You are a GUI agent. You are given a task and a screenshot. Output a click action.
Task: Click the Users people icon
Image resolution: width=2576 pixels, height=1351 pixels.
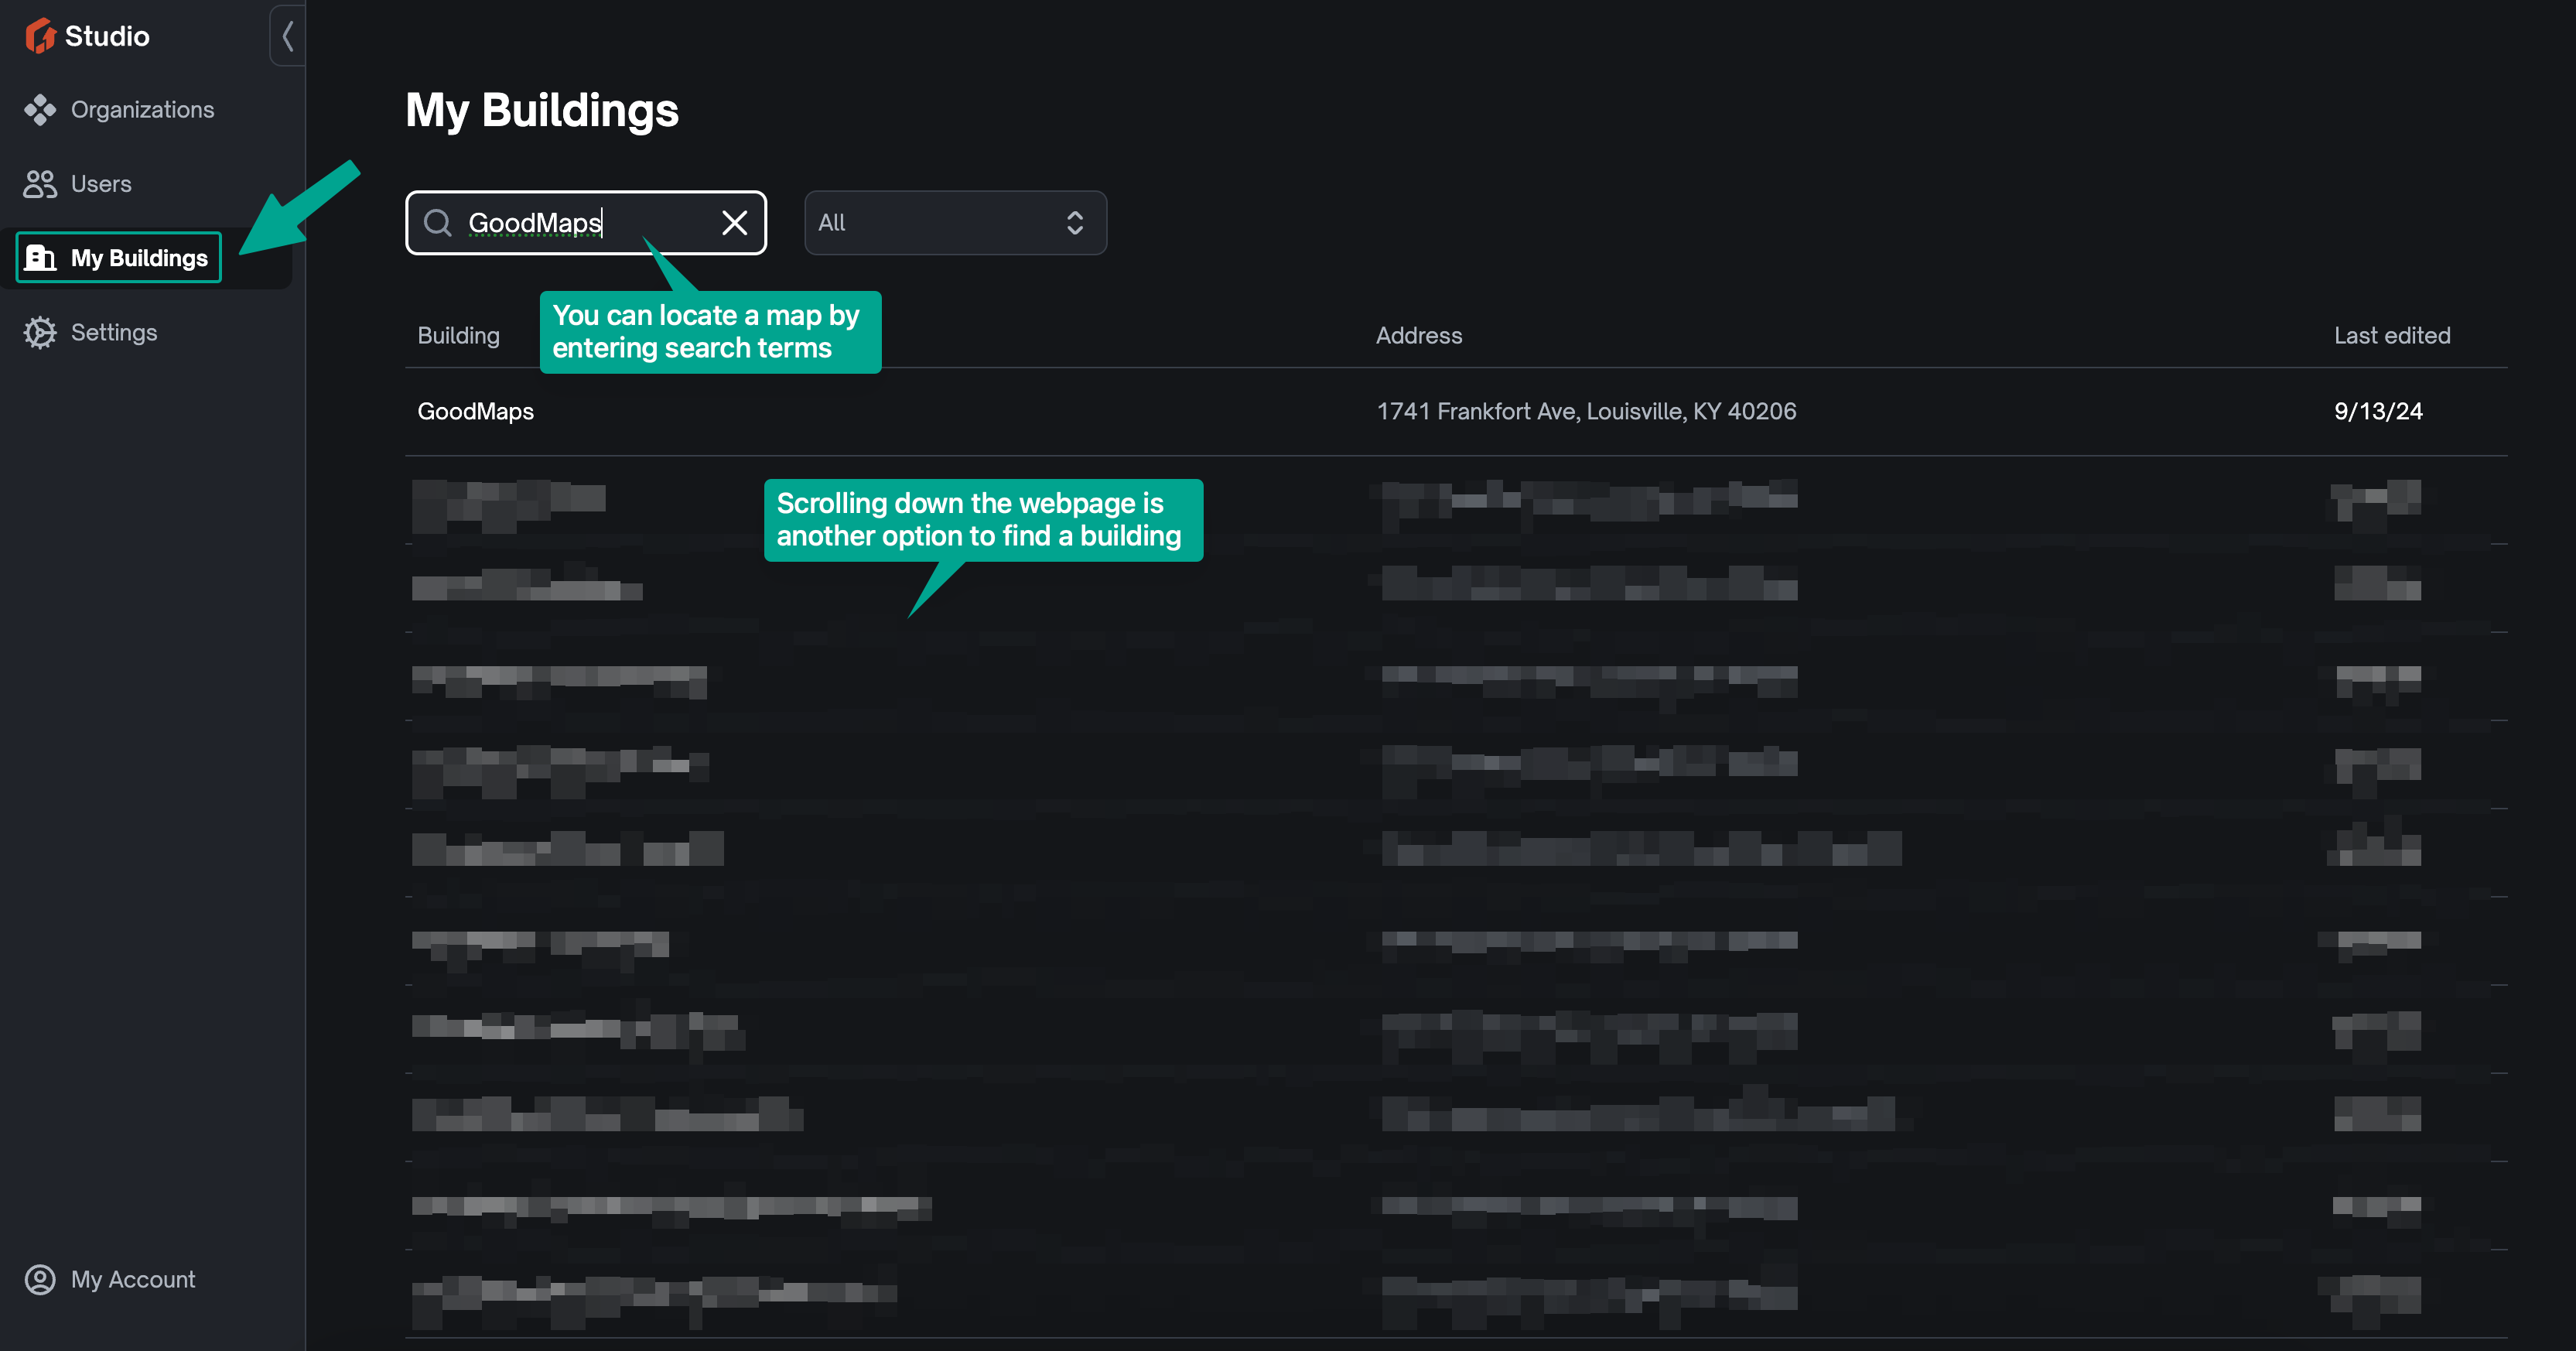pos(40,184)
